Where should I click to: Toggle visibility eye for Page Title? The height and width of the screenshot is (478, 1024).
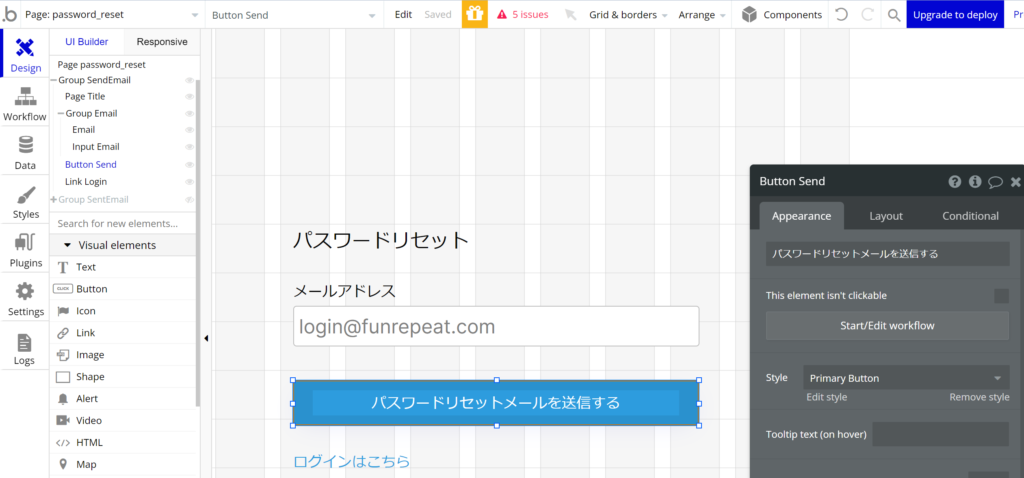tap(189, 97)
